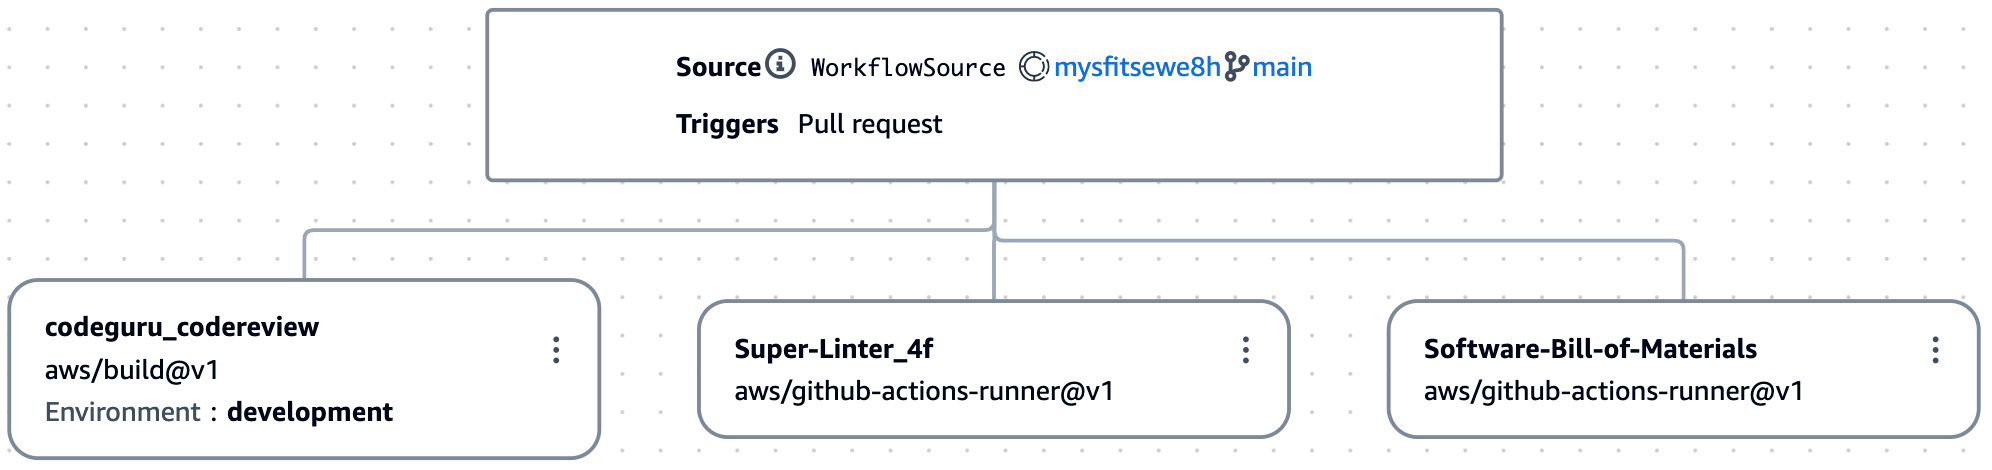Click aws/github-actions-runner@v1 under Super-Linter_4f
This screenshot has width=1992, height=470.
click(x=924, y=391)
